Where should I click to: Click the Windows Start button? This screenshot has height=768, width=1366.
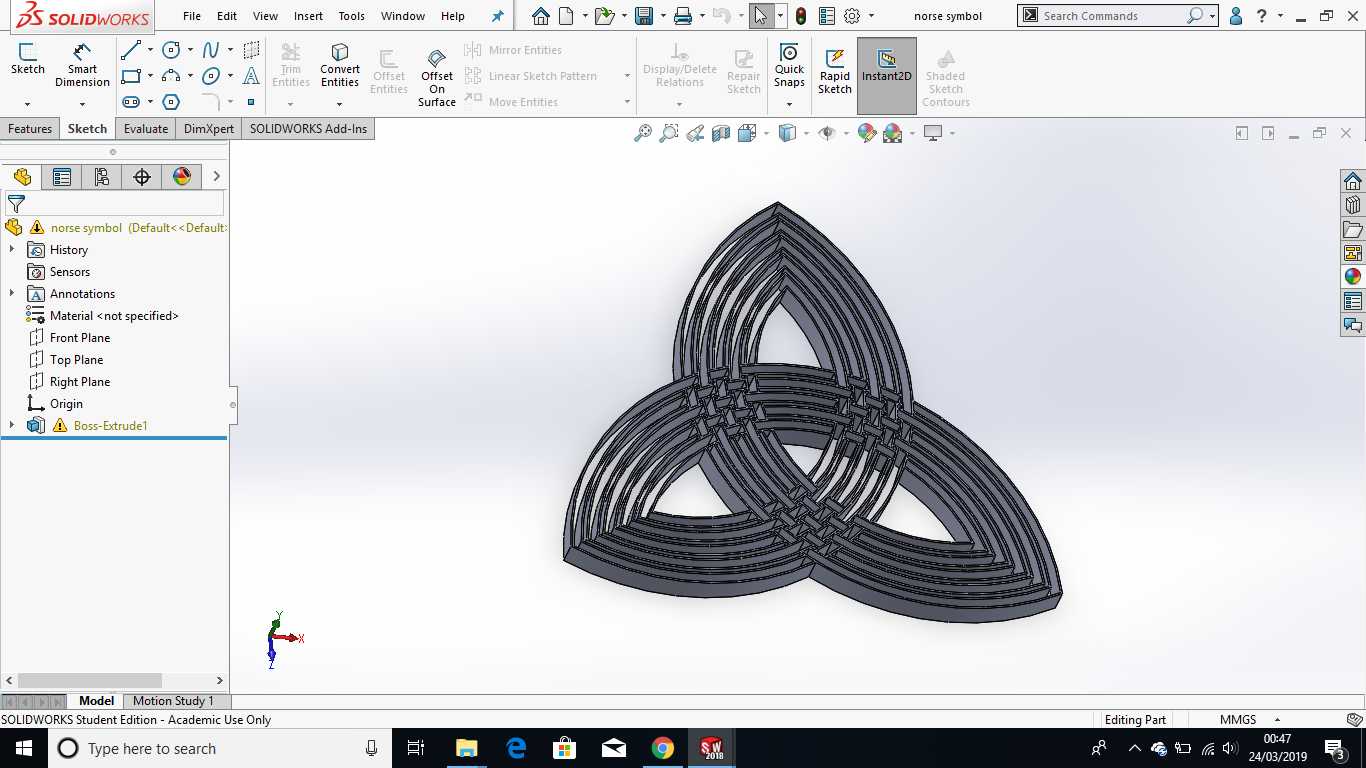coord(23,748)
